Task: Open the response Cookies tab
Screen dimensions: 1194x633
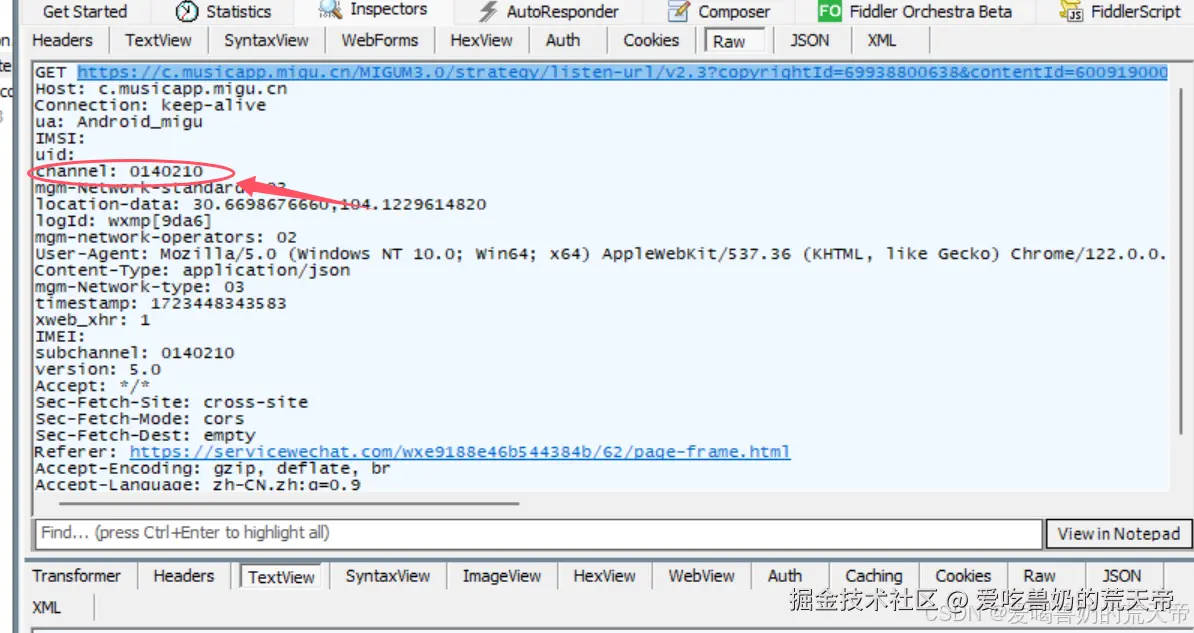Action: click(963, 576)
